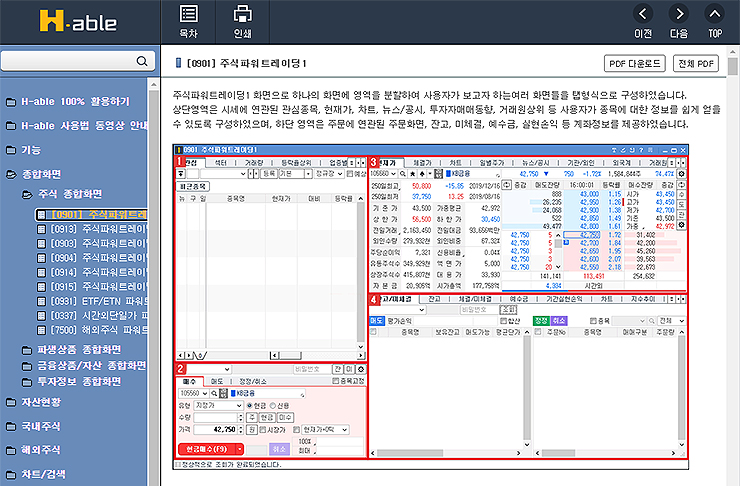740x486 pixels.
Task: Open 정규장 dropdown in 관심종목 panel
Action: click(x=329, y=174)
